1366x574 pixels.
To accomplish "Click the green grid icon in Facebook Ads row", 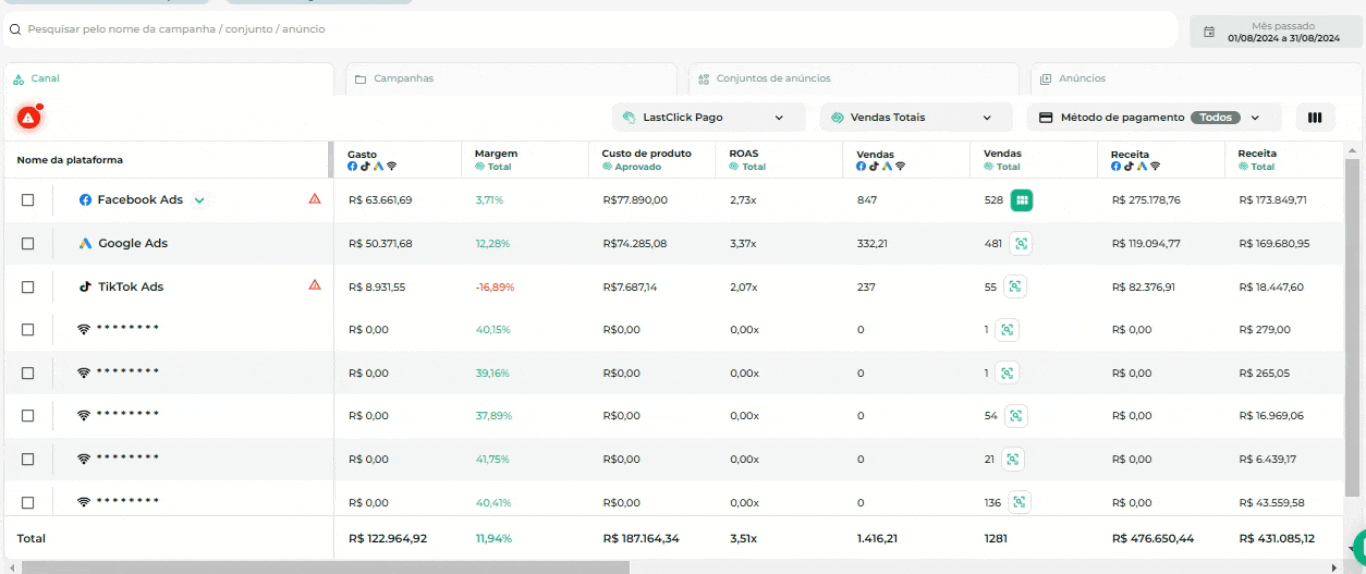I will point(1021,200).
